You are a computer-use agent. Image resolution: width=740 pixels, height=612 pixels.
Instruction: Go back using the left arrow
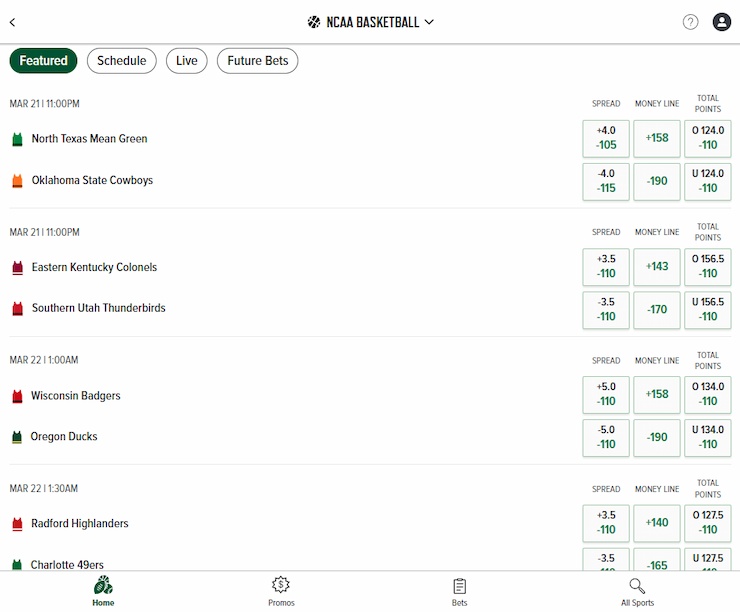tap(13, 22)
